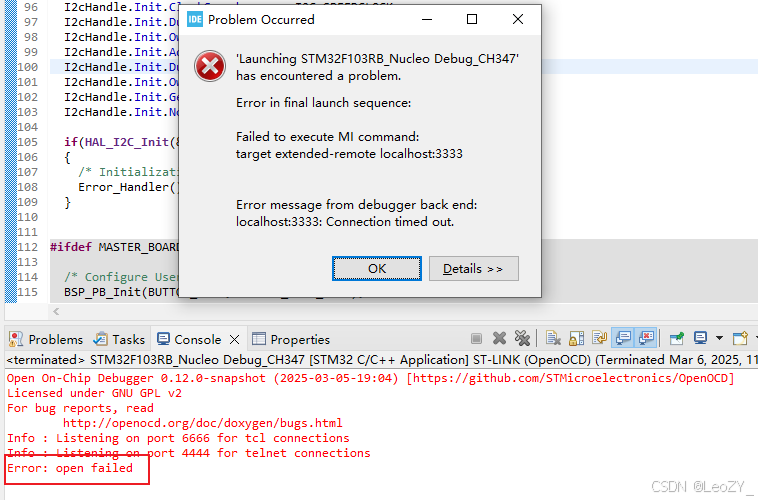Click the Tasks tab icon
The height and width of the screenshot is (500, 758).
click(101, 339)
